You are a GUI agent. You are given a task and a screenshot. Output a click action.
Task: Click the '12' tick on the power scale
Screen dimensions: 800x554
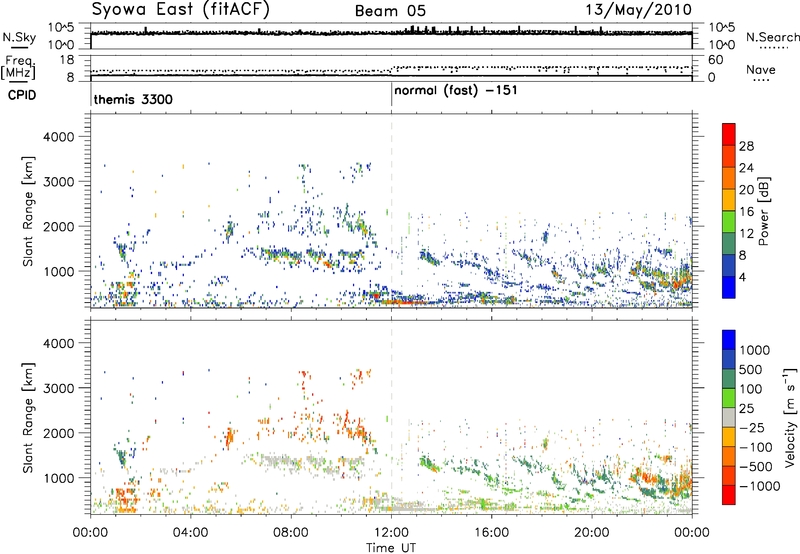[x=746, y=234]
